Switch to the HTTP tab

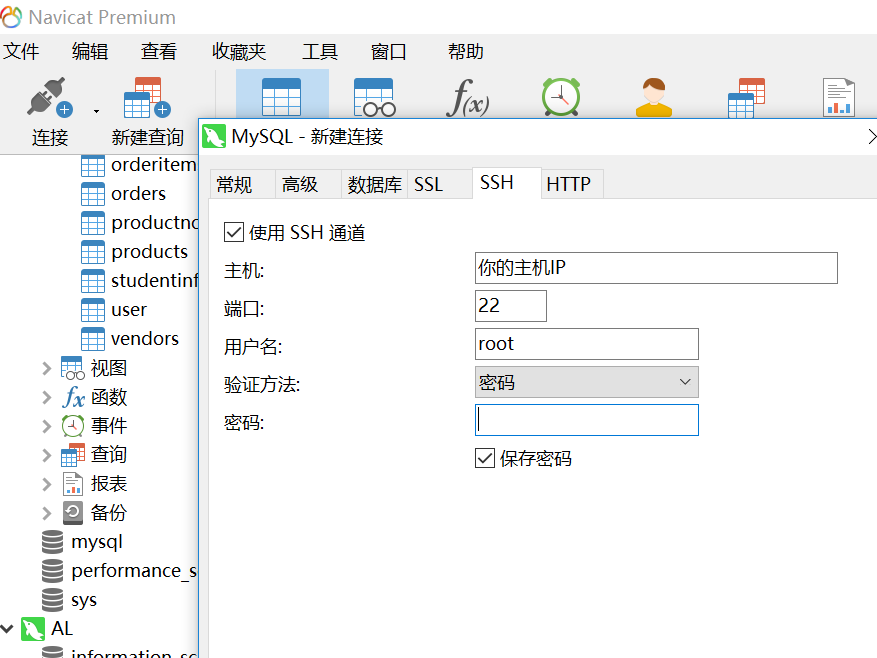pyautogui.click(x=571, y=183)
